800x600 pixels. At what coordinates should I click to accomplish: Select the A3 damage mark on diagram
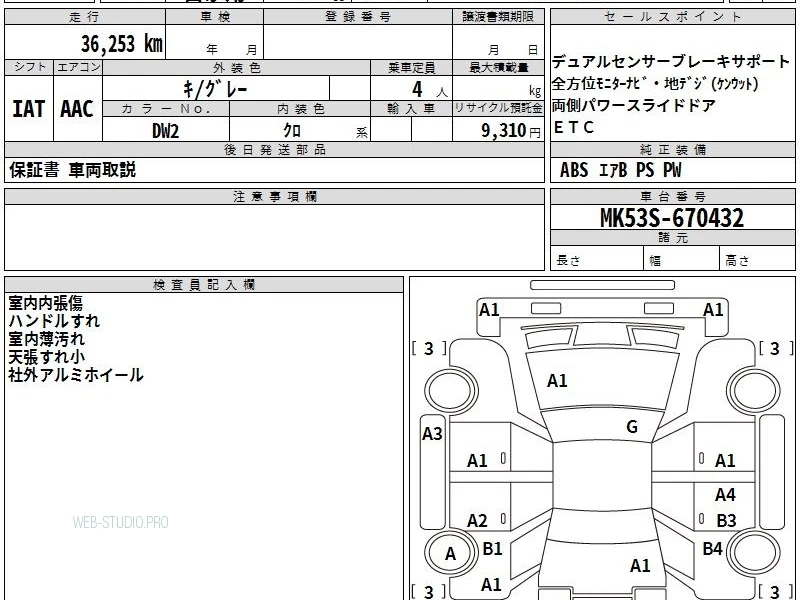point(432,434)
